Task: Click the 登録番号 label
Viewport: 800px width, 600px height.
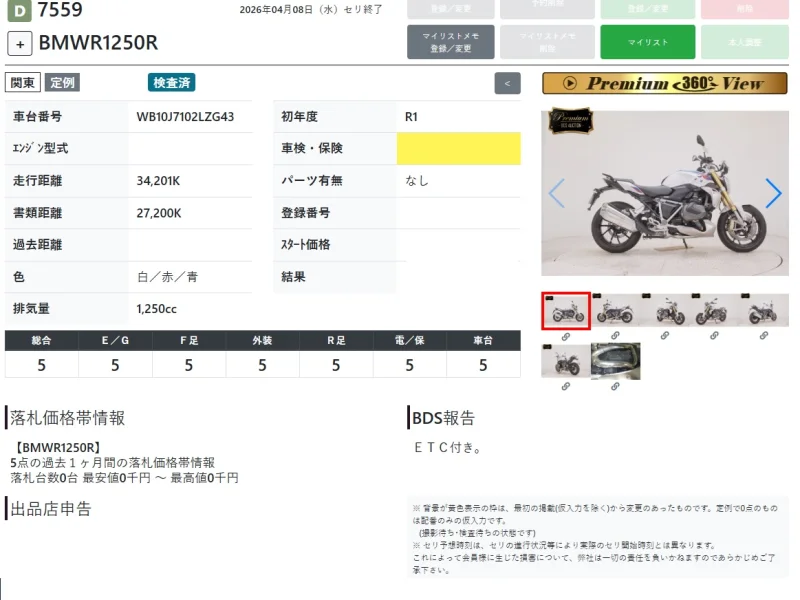Action: [306, 213]
